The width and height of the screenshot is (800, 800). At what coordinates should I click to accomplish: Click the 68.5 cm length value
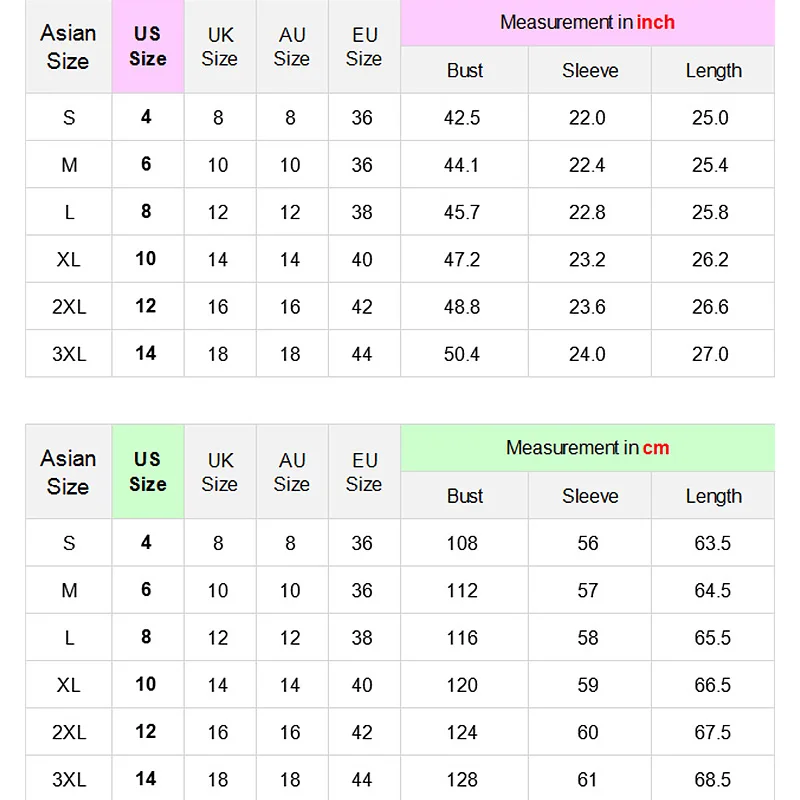point(713,780)
